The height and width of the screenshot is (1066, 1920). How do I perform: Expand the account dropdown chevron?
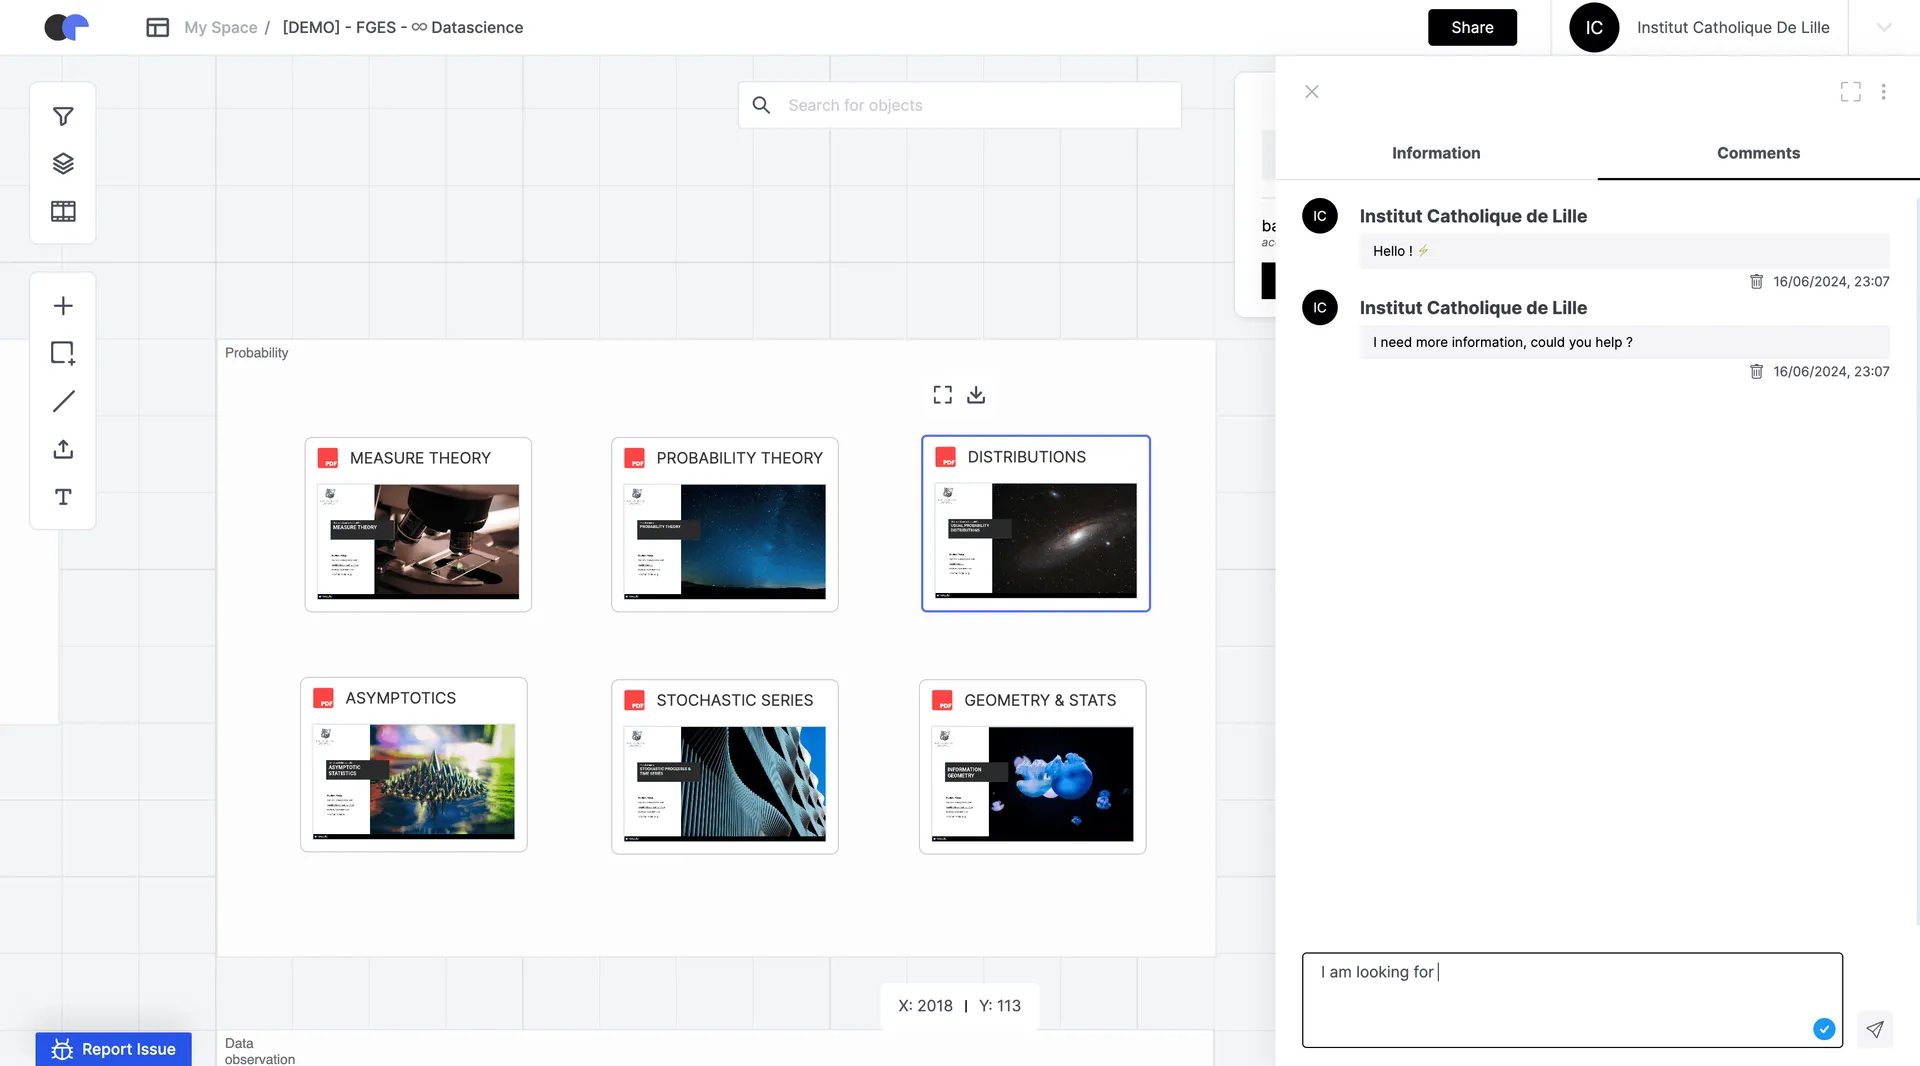click(x=1884, y=28)
